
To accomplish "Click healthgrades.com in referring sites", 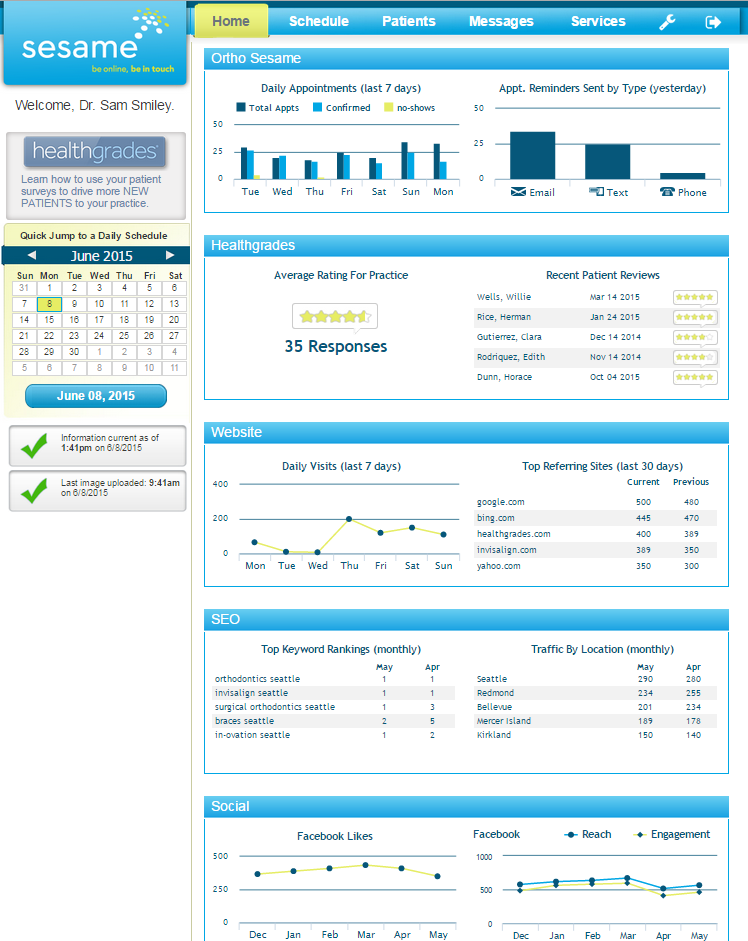I will click(x=513, y=534).
